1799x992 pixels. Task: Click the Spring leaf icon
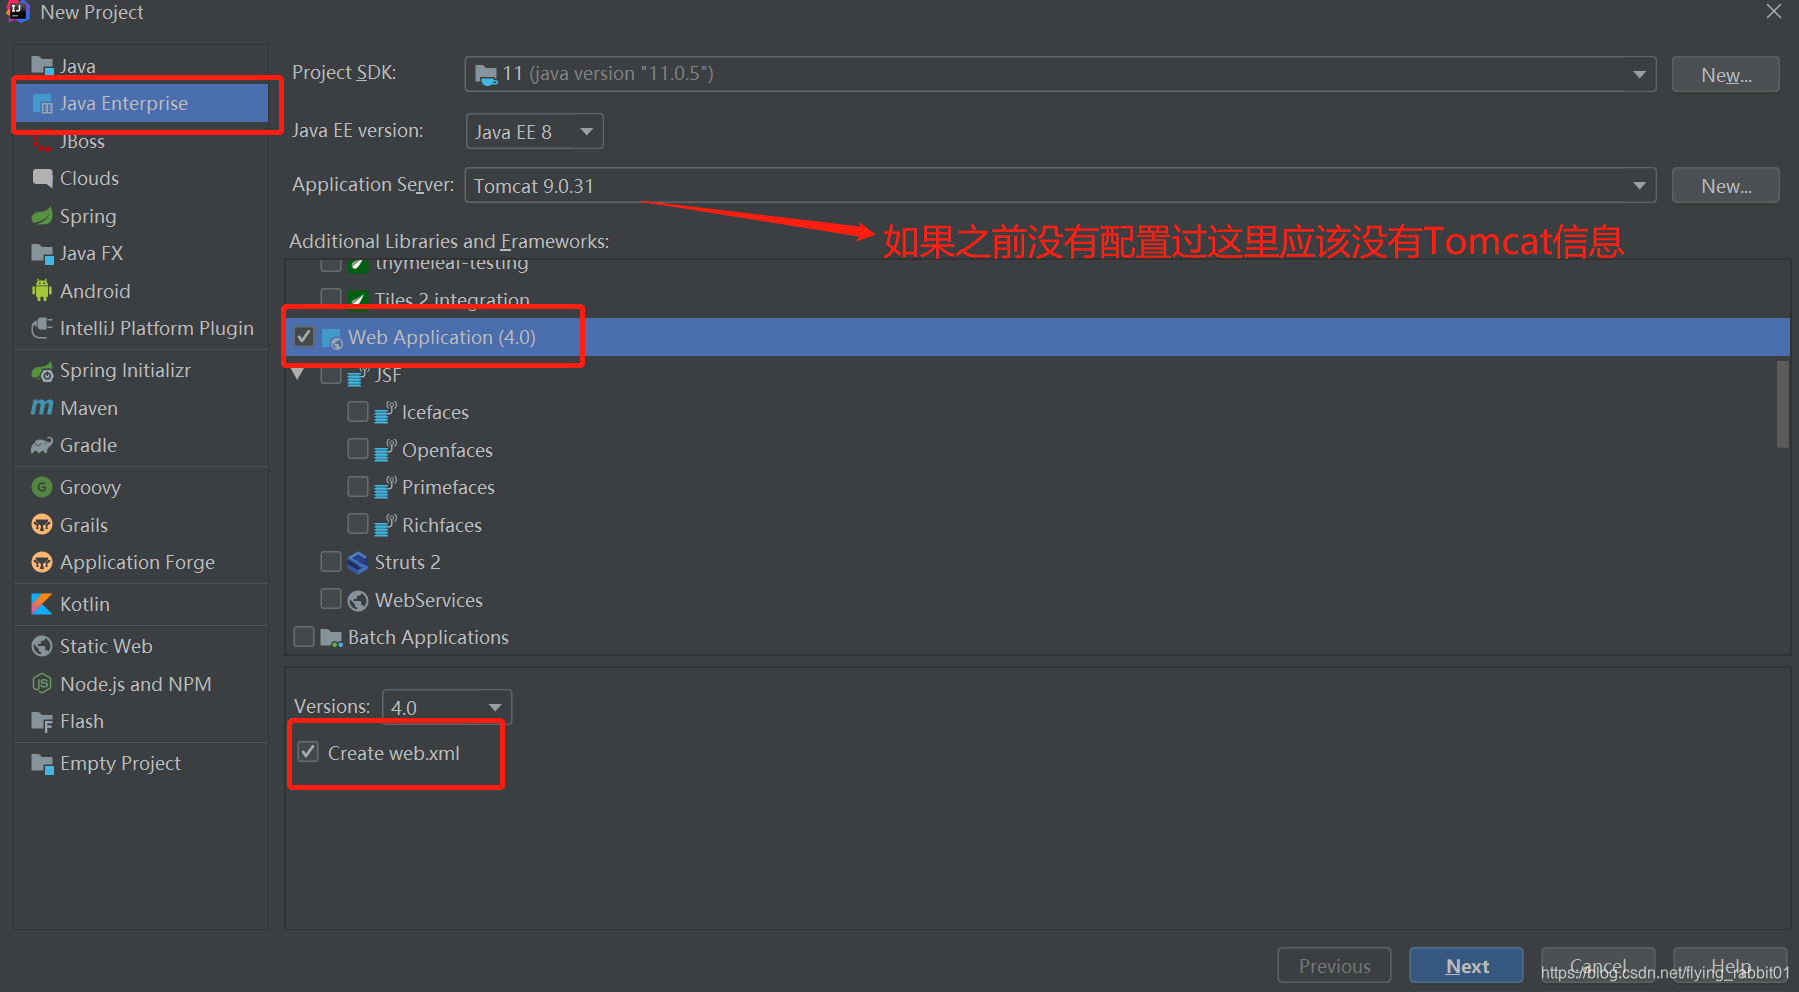point(42,216)
